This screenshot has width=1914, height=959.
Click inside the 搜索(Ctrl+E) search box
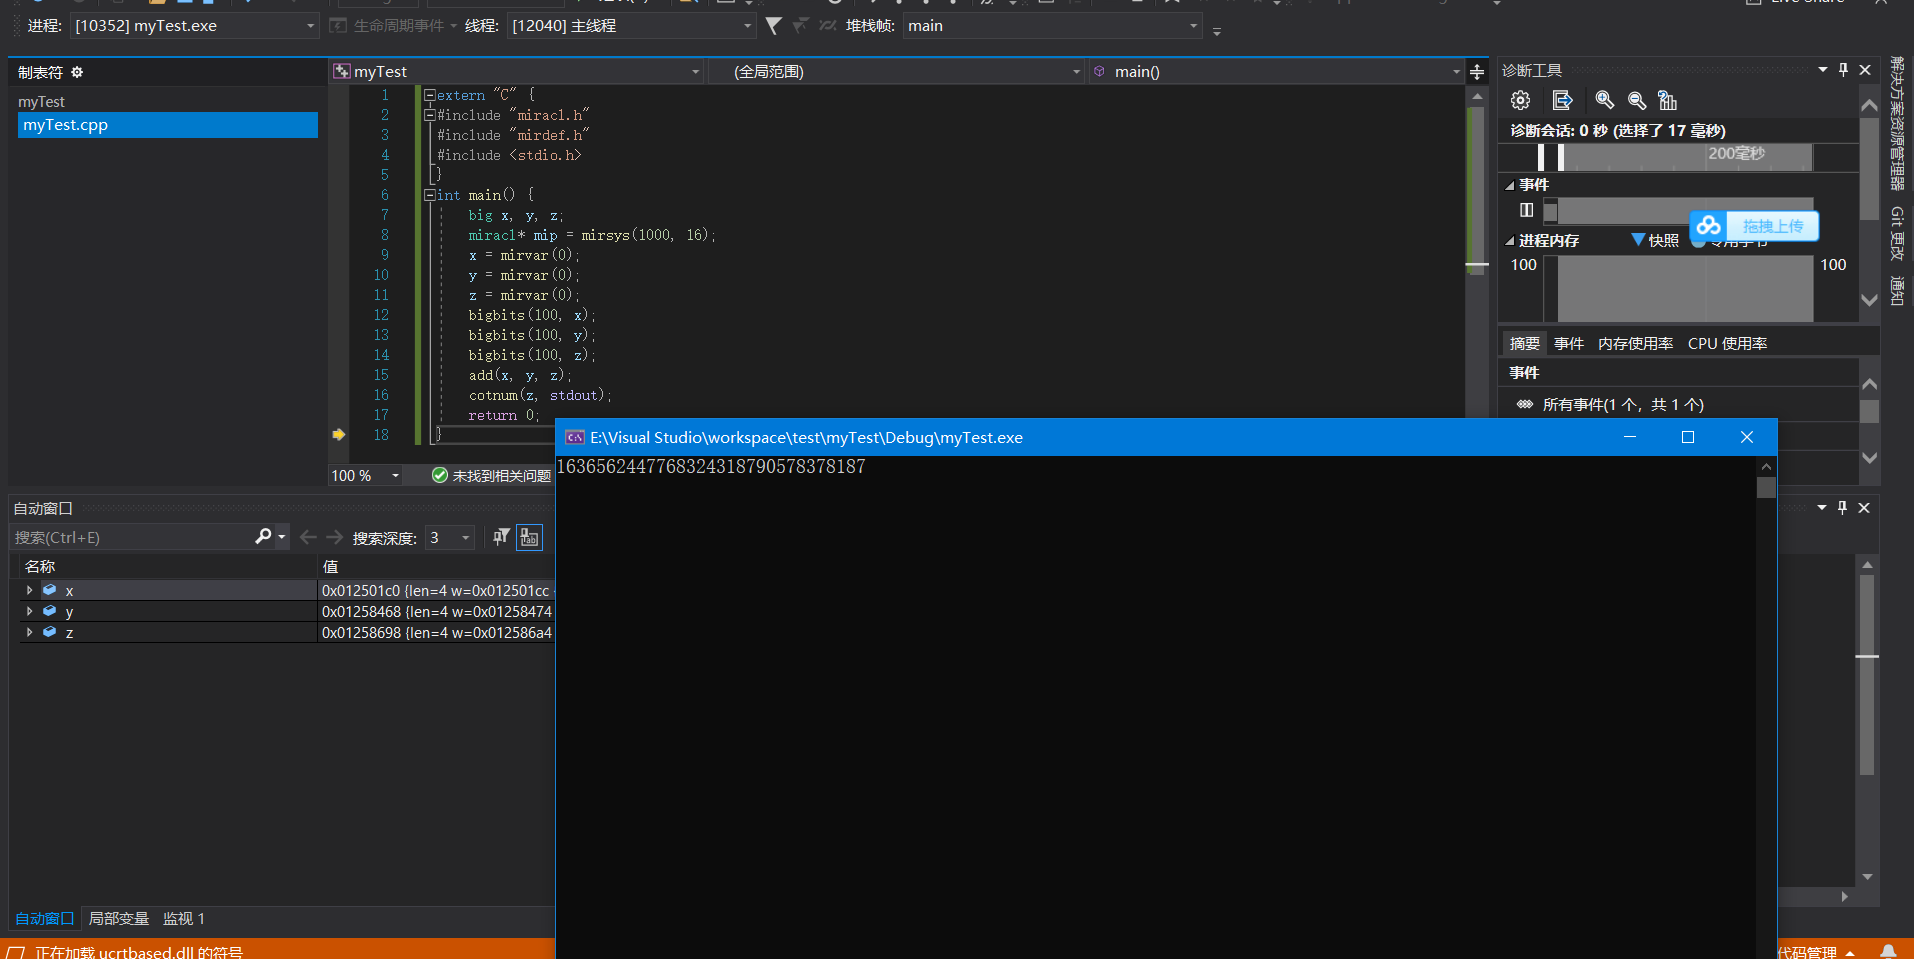[120, 537]
